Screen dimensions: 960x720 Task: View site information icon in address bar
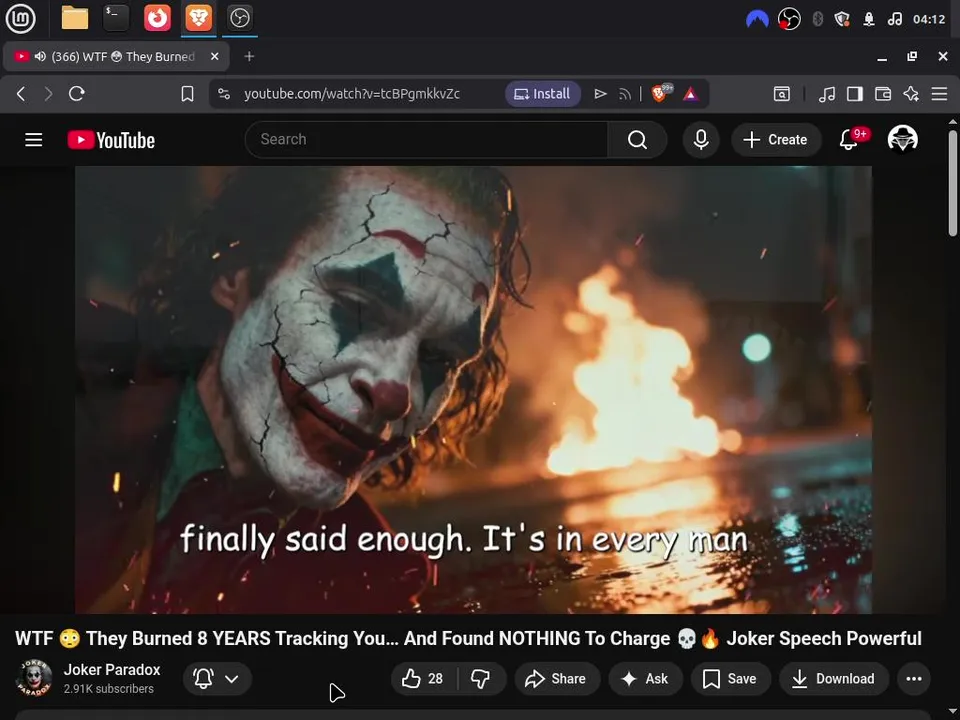click(x=224, y=94)
